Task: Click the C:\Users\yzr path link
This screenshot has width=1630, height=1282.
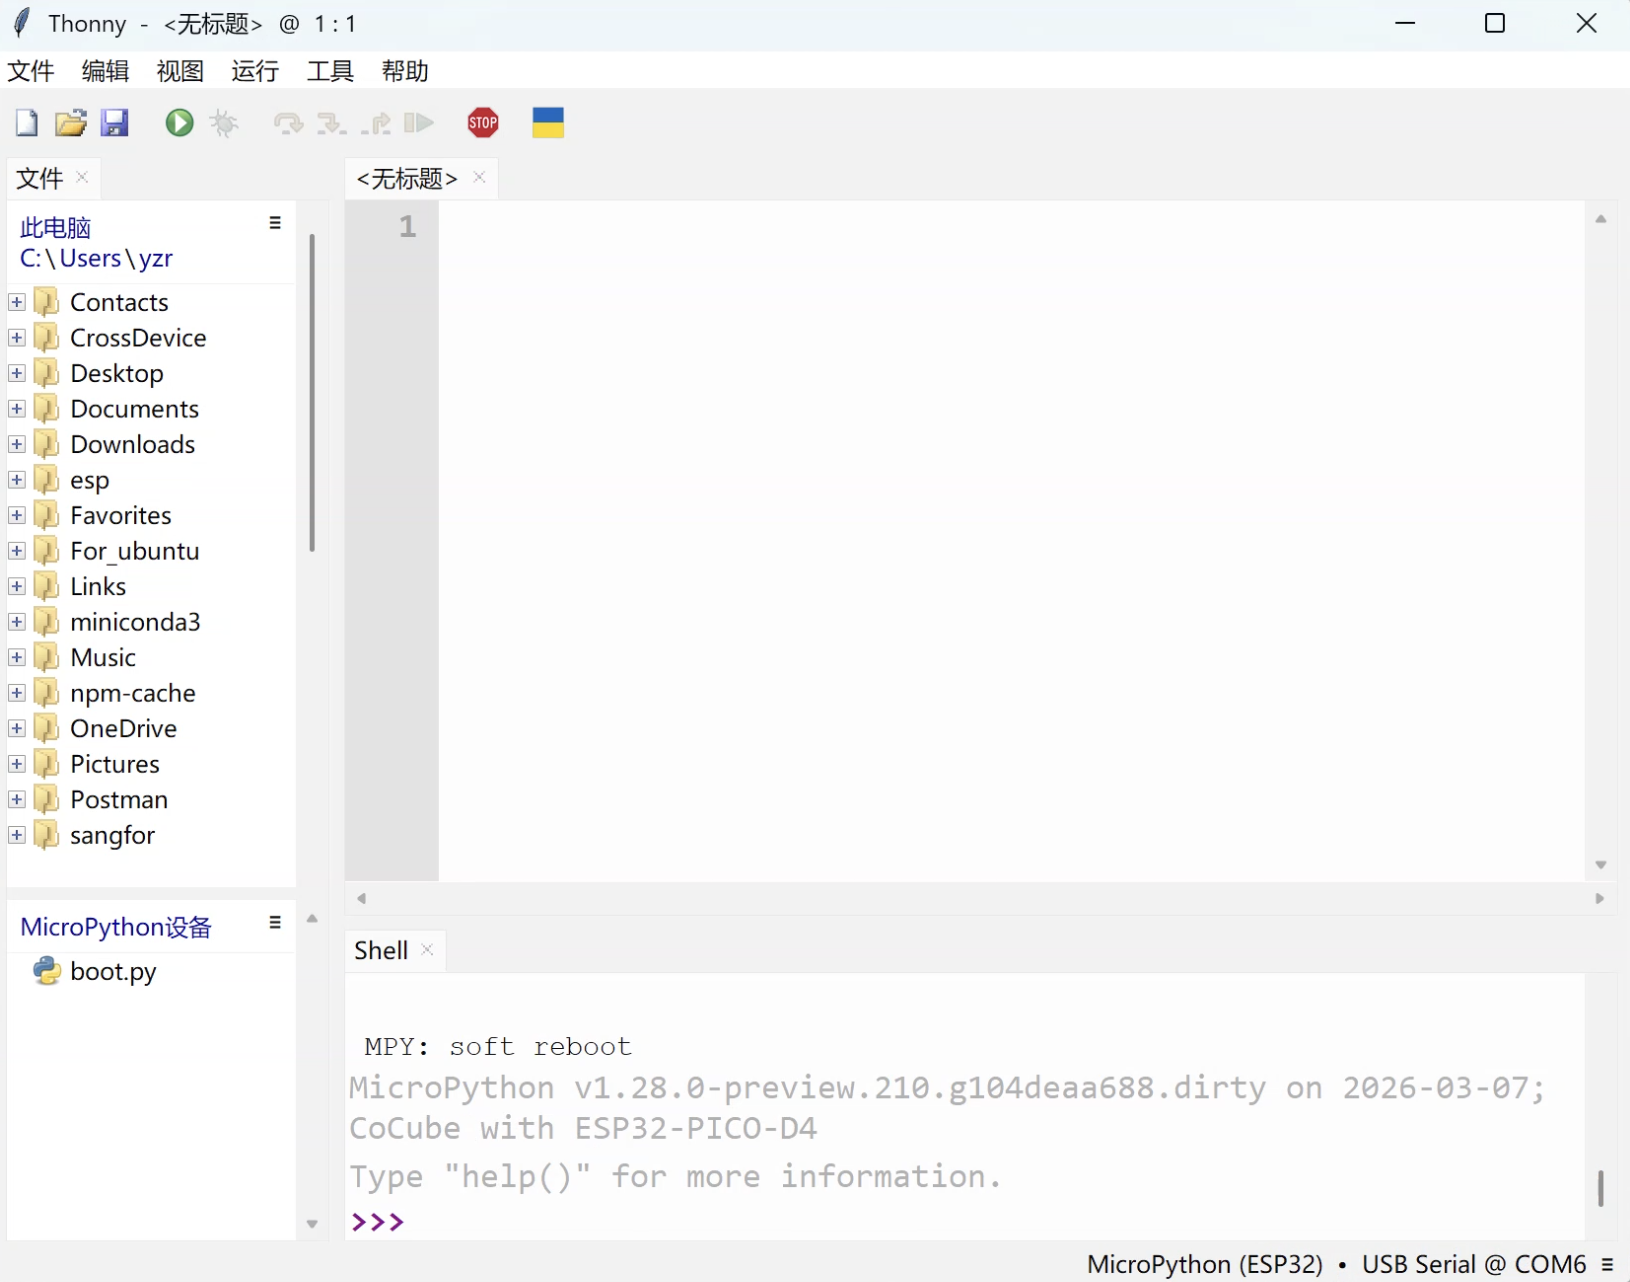Action: coord(95,258)
